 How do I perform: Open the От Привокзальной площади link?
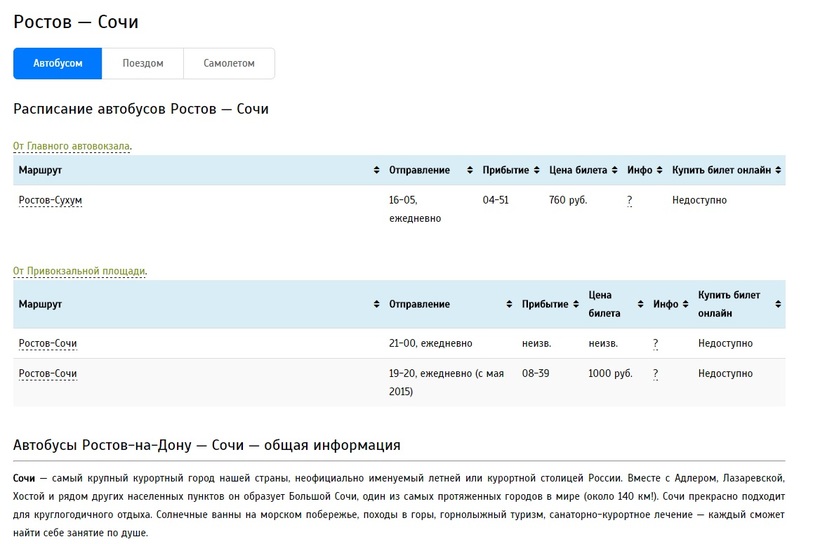coord(79,271)
